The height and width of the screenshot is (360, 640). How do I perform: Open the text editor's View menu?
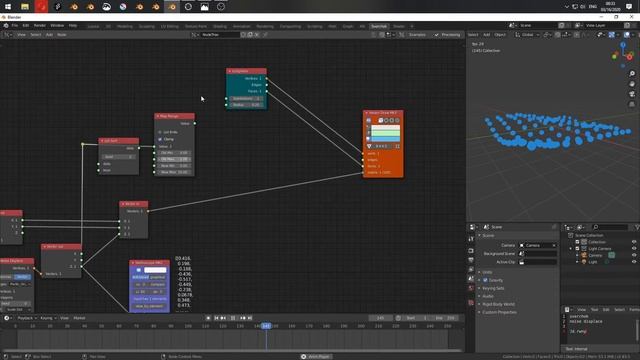click(581, 309)
